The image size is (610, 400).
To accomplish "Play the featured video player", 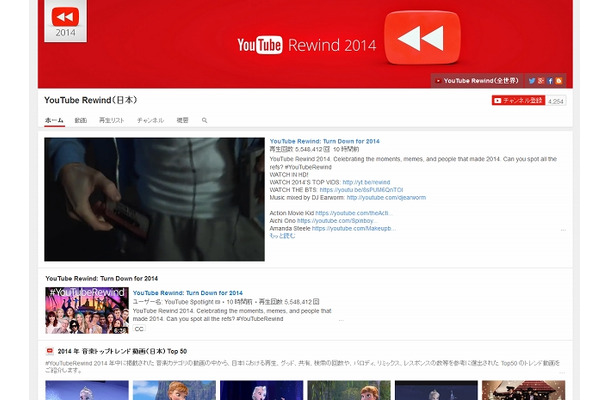I will point(154,199).
